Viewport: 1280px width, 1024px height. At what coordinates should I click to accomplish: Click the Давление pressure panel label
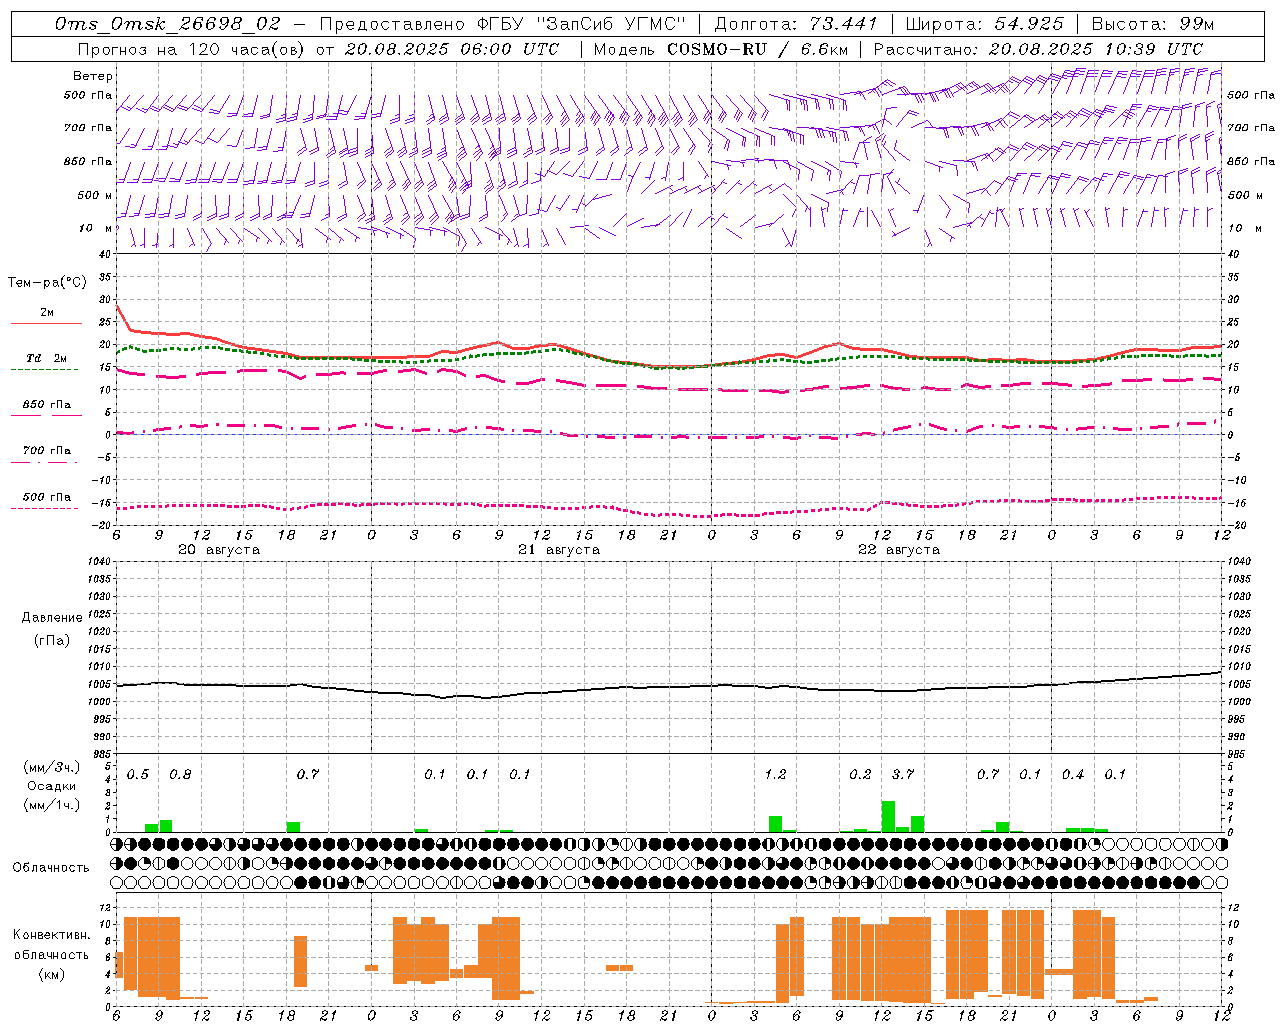click(x=52, y=618)
